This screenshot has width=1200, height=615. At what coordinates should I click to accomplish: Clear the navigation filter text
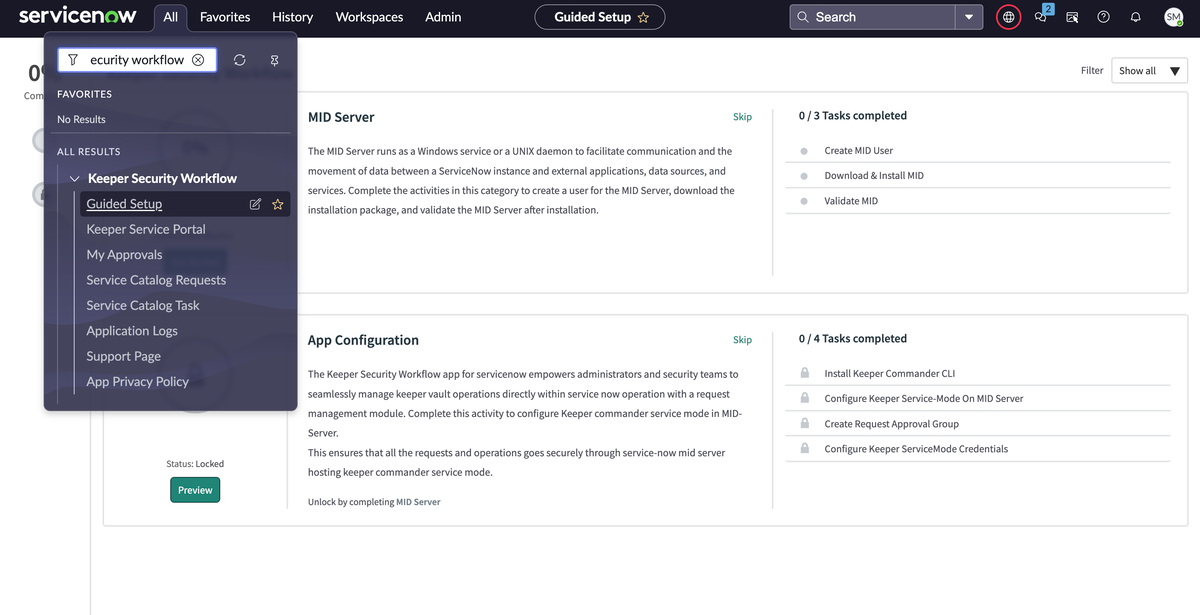(x=198, y=60)
